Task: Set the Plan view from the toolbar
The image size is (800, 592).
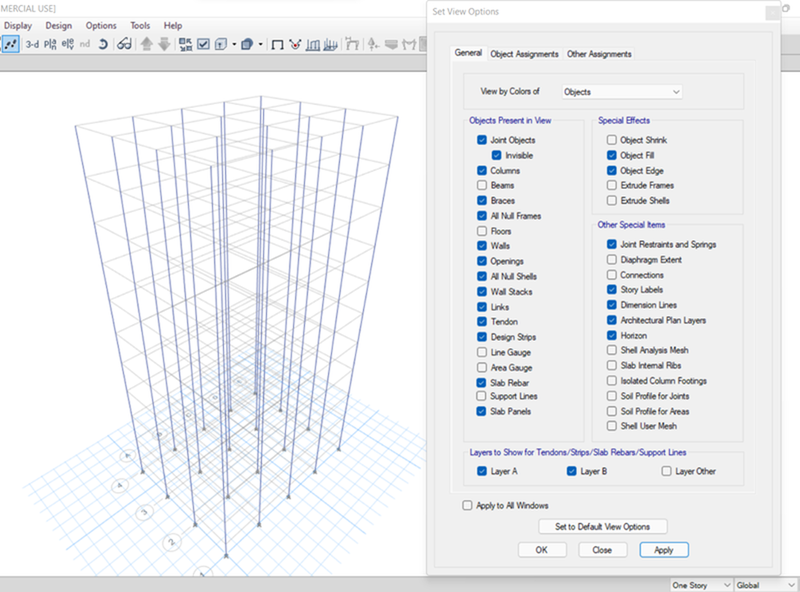Action: click(50, 44)
